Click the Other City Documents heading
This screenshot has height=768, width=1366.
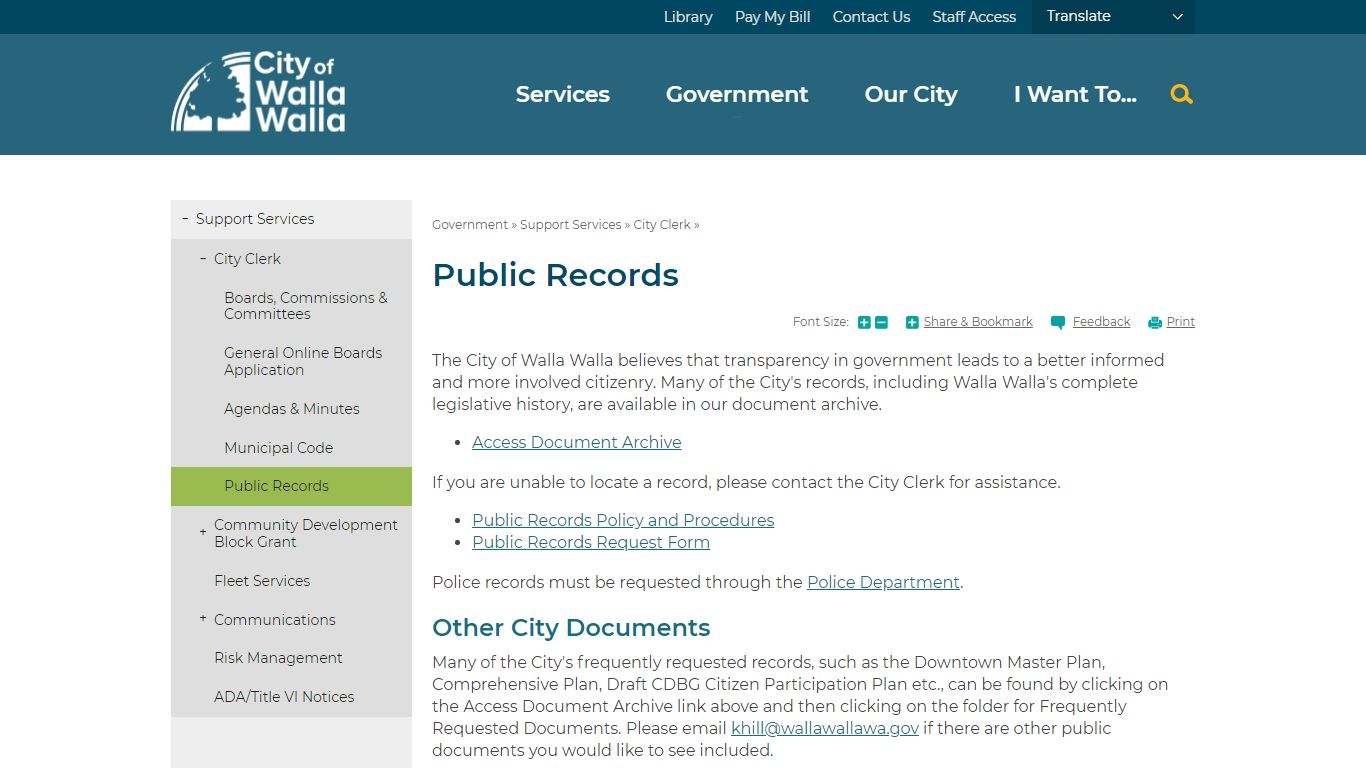point(571,628)
